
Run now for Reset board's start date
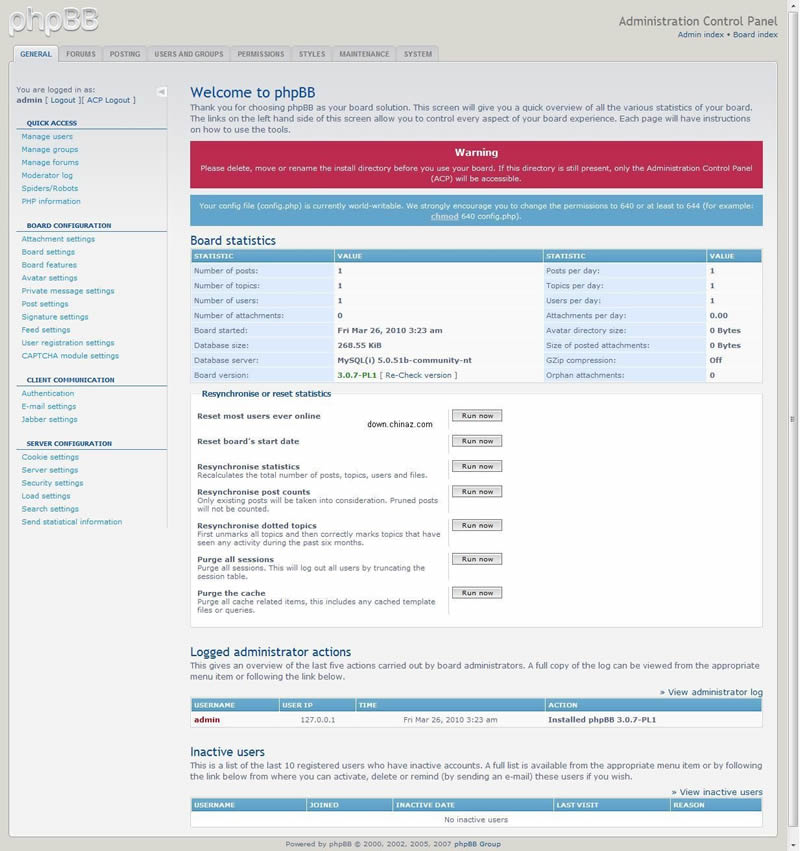pos(477,441)
